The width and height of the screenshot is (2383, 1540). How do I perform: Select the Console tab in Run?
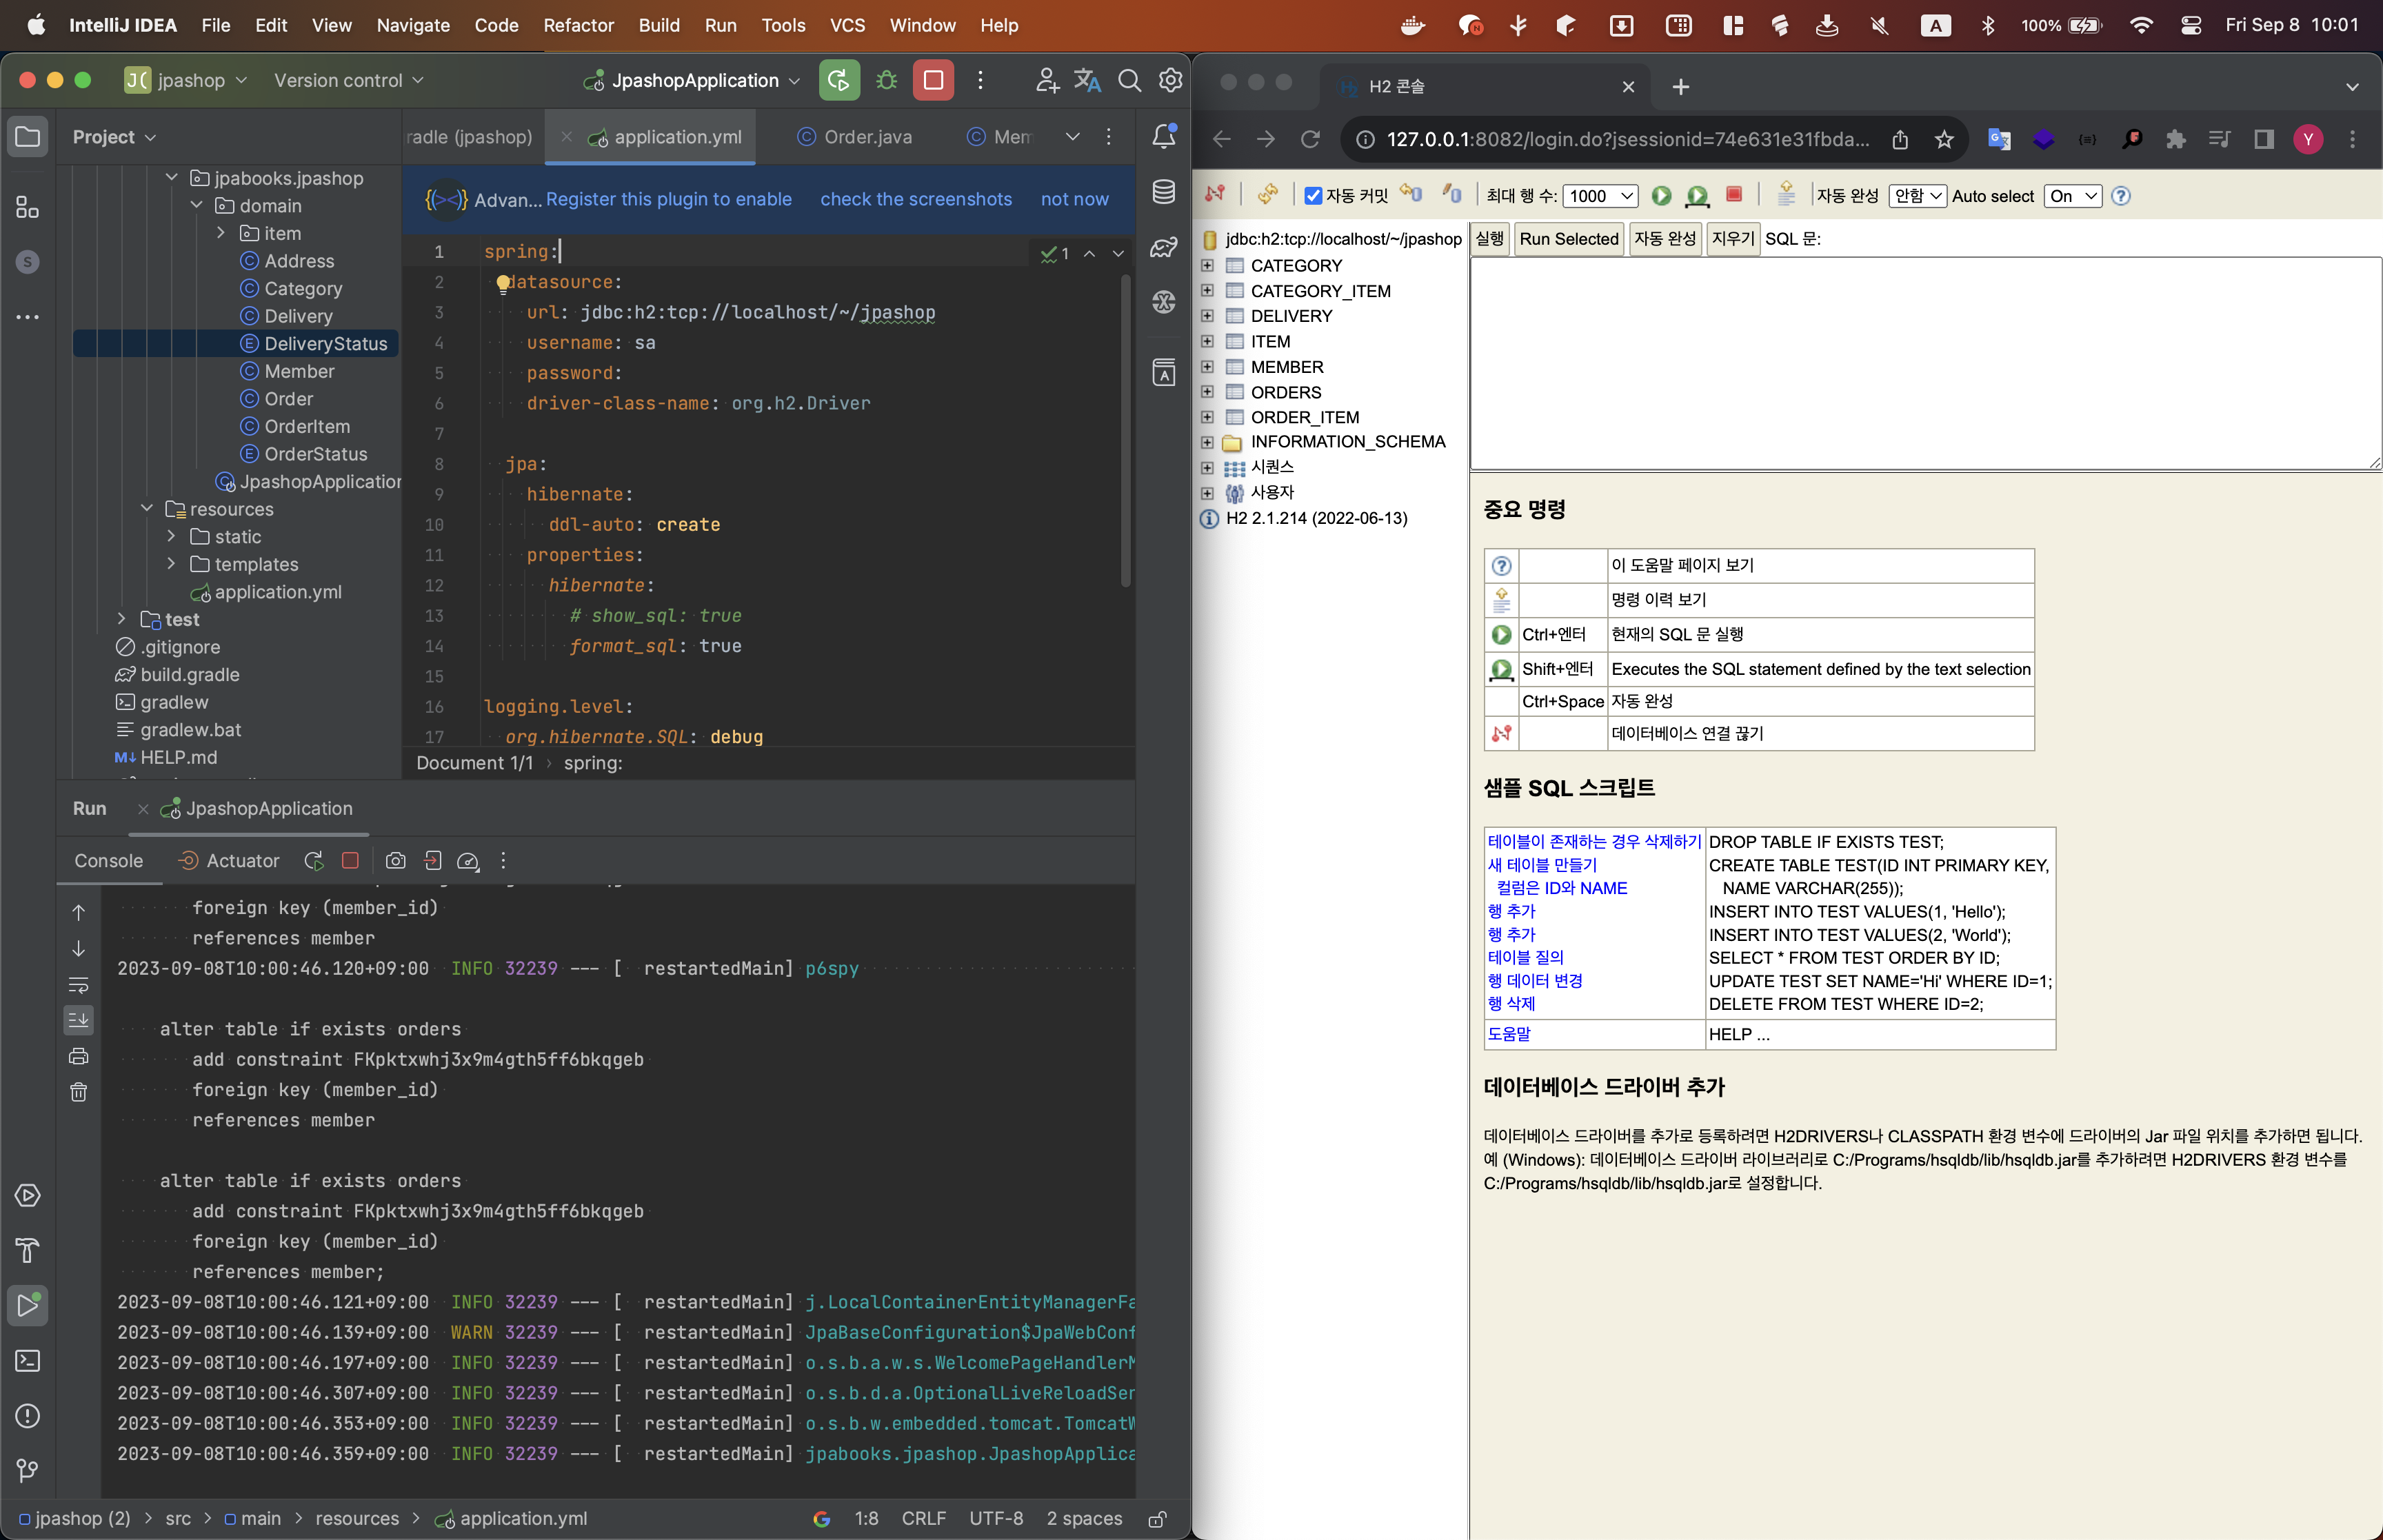pyautogui.click(x=109, y=861)
